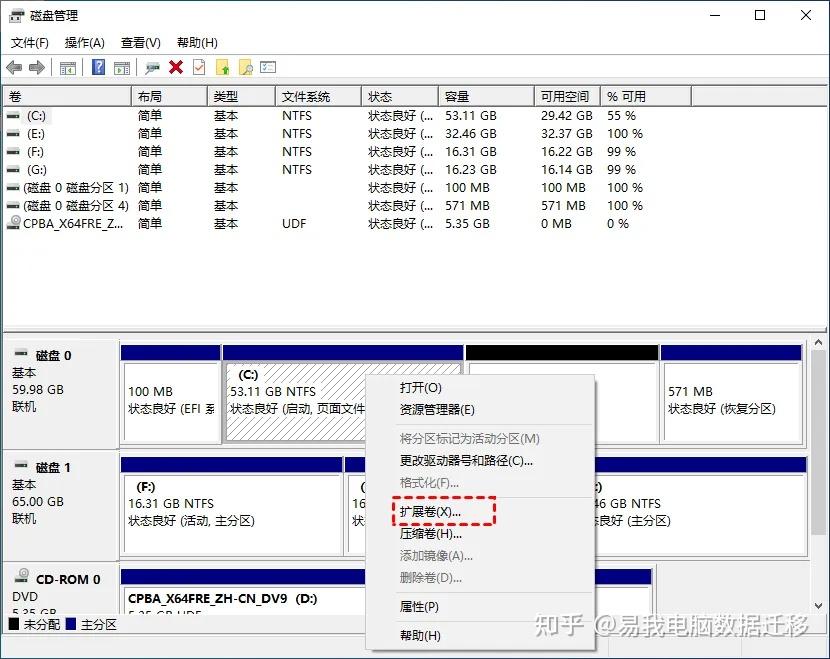
Task: Select the 100 MB EFI partition block
Action: (170, 394)
